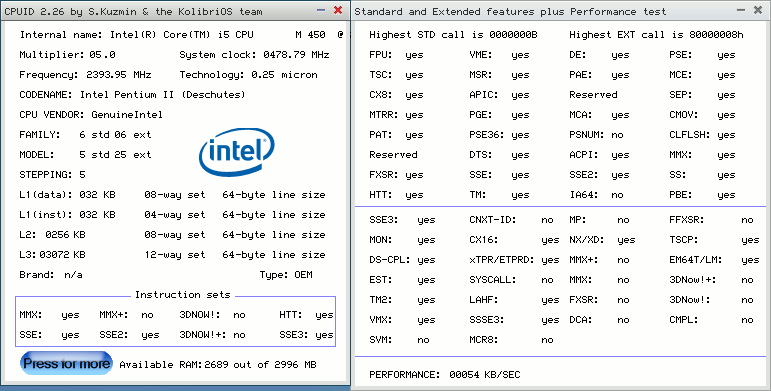Click the CODENAME: Intel Pentium II (Deschutes) line
771x391 pixels.
pyautogui.click(x=132, y=94)
